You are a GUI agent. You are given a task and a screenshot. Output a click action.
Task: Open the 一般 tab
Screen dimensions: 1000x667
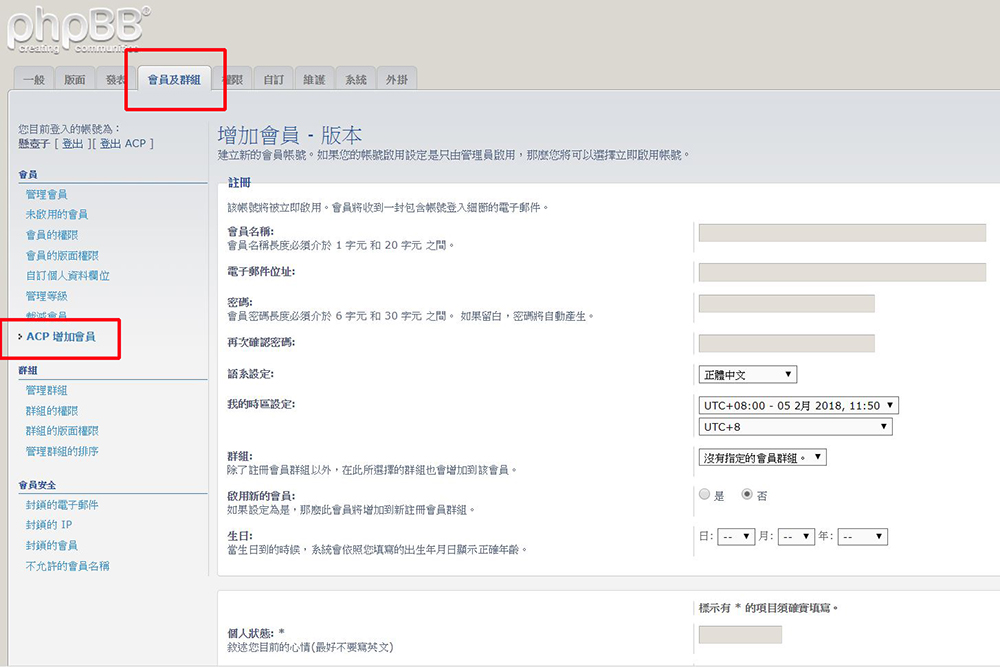[x=34, y=80]
